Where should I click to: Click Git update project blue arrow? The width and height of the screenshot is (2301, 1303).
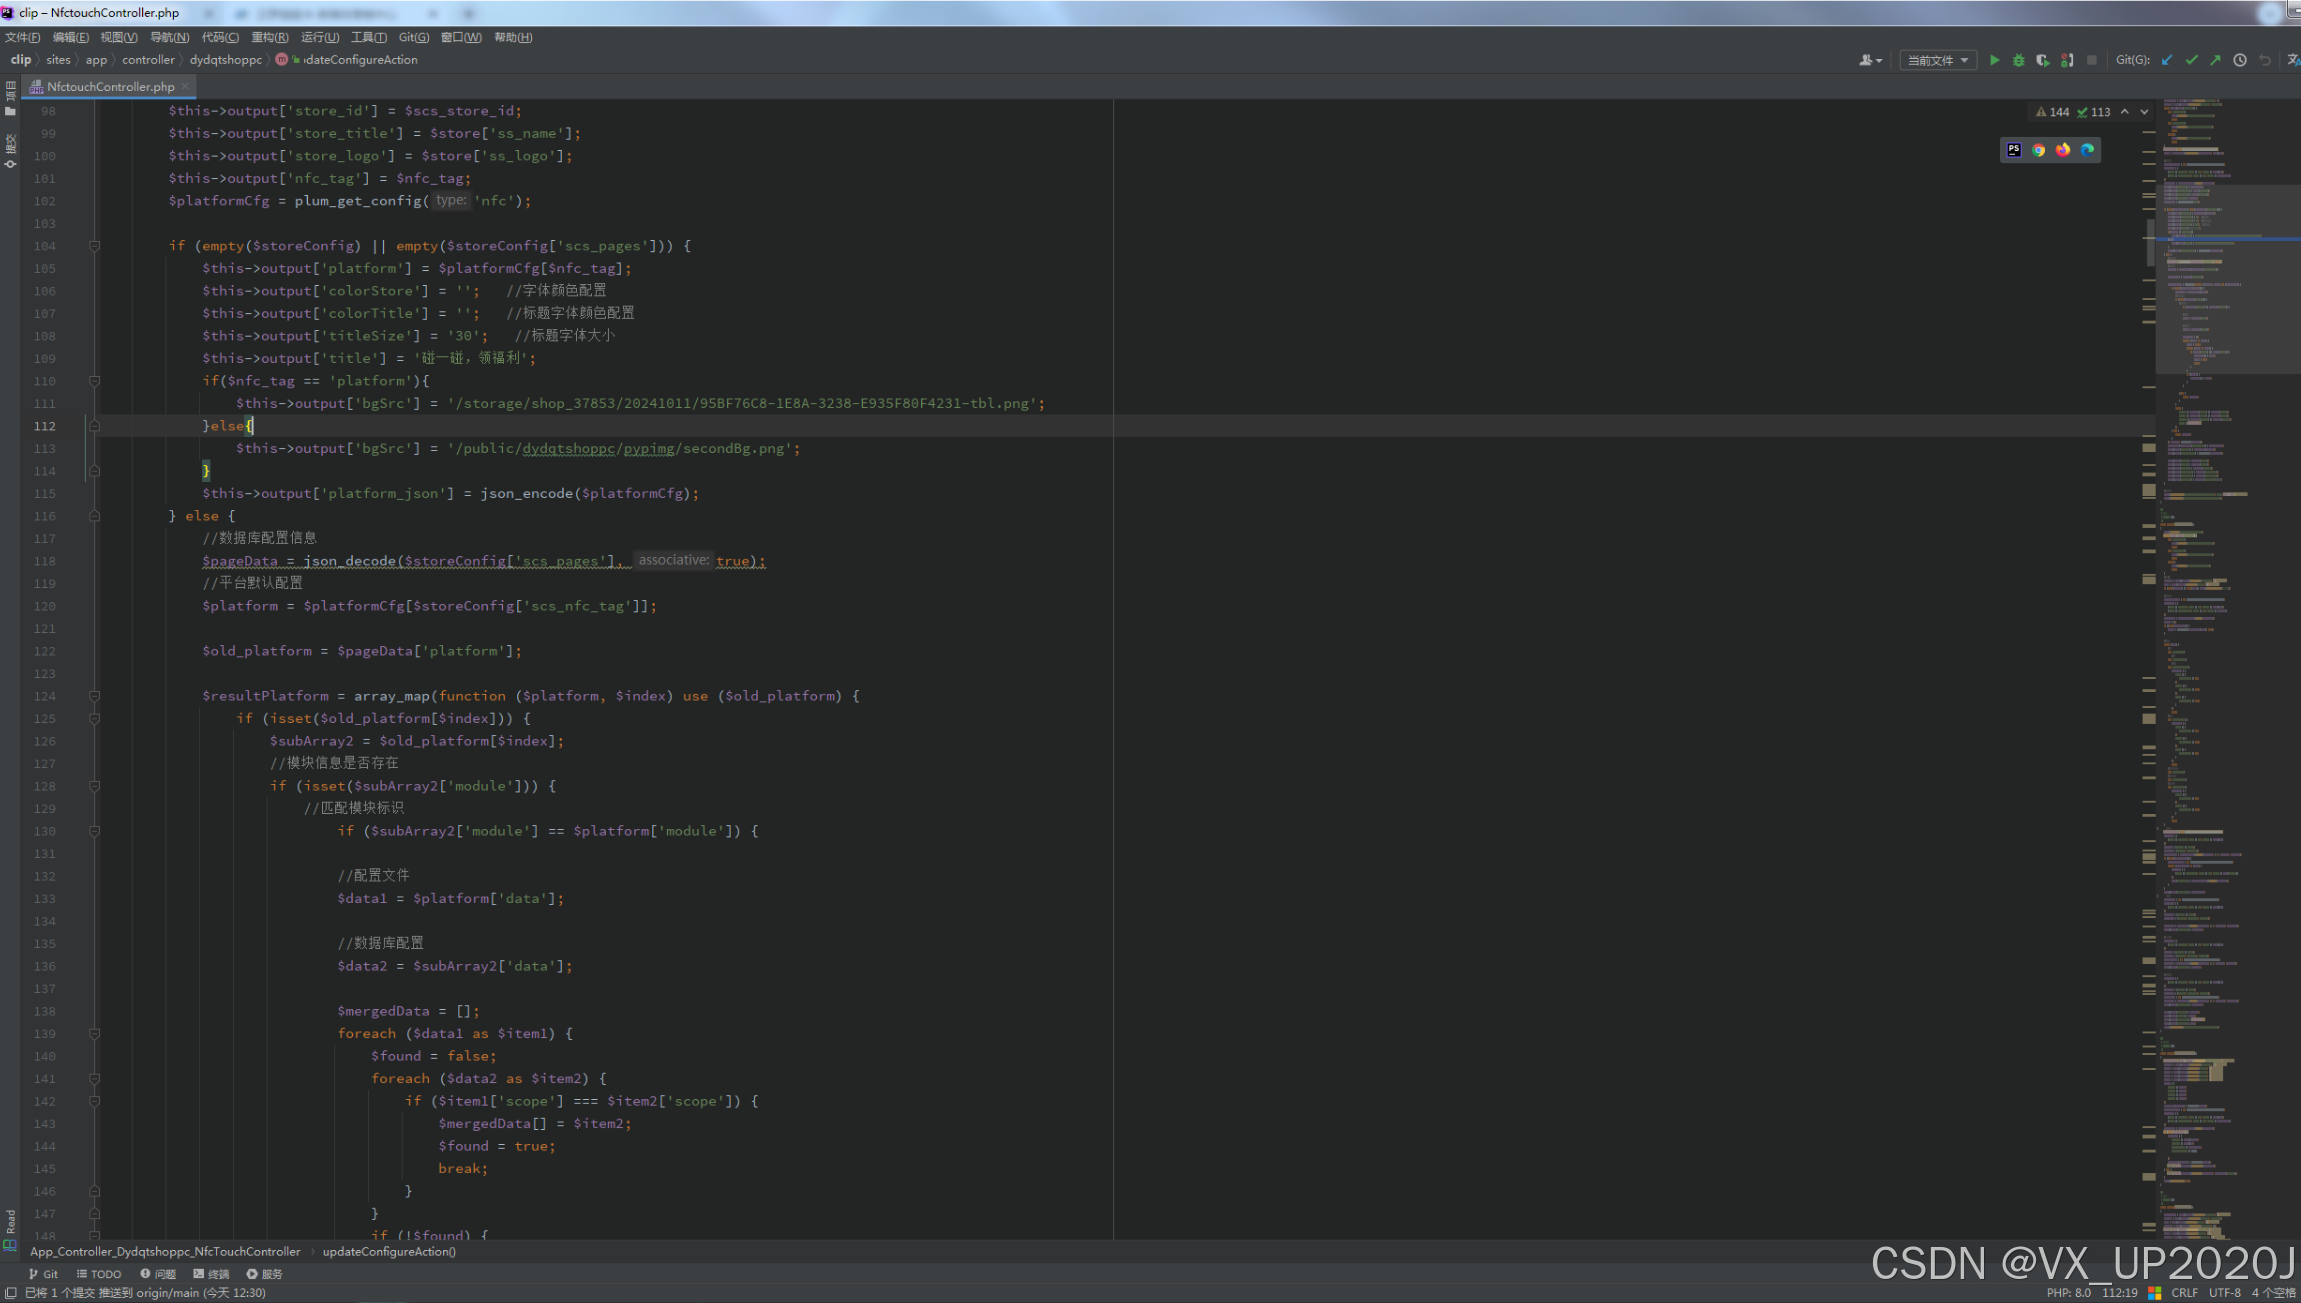2167,60
